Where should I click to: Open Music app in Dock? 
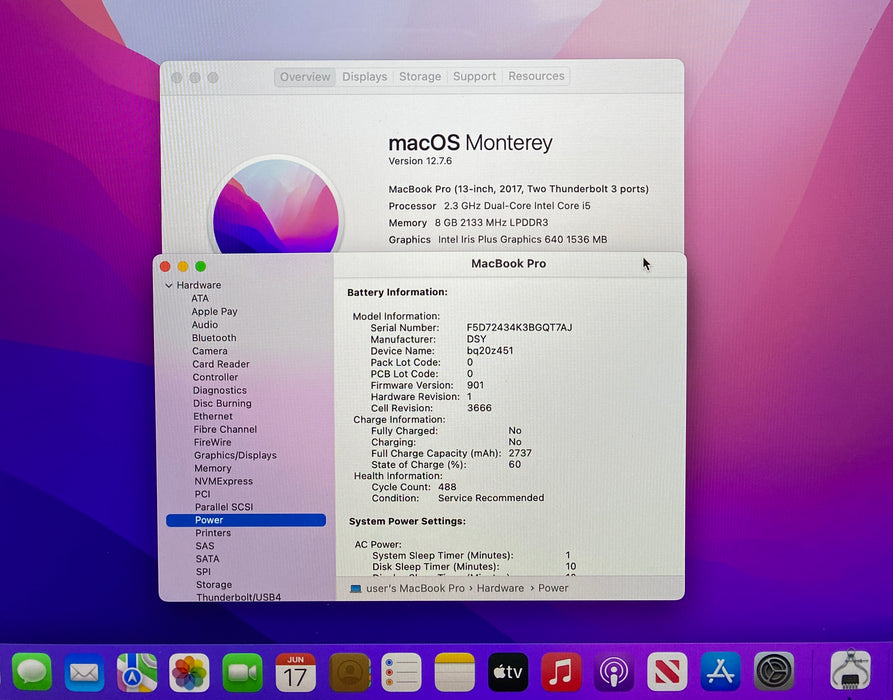(561, 673)
